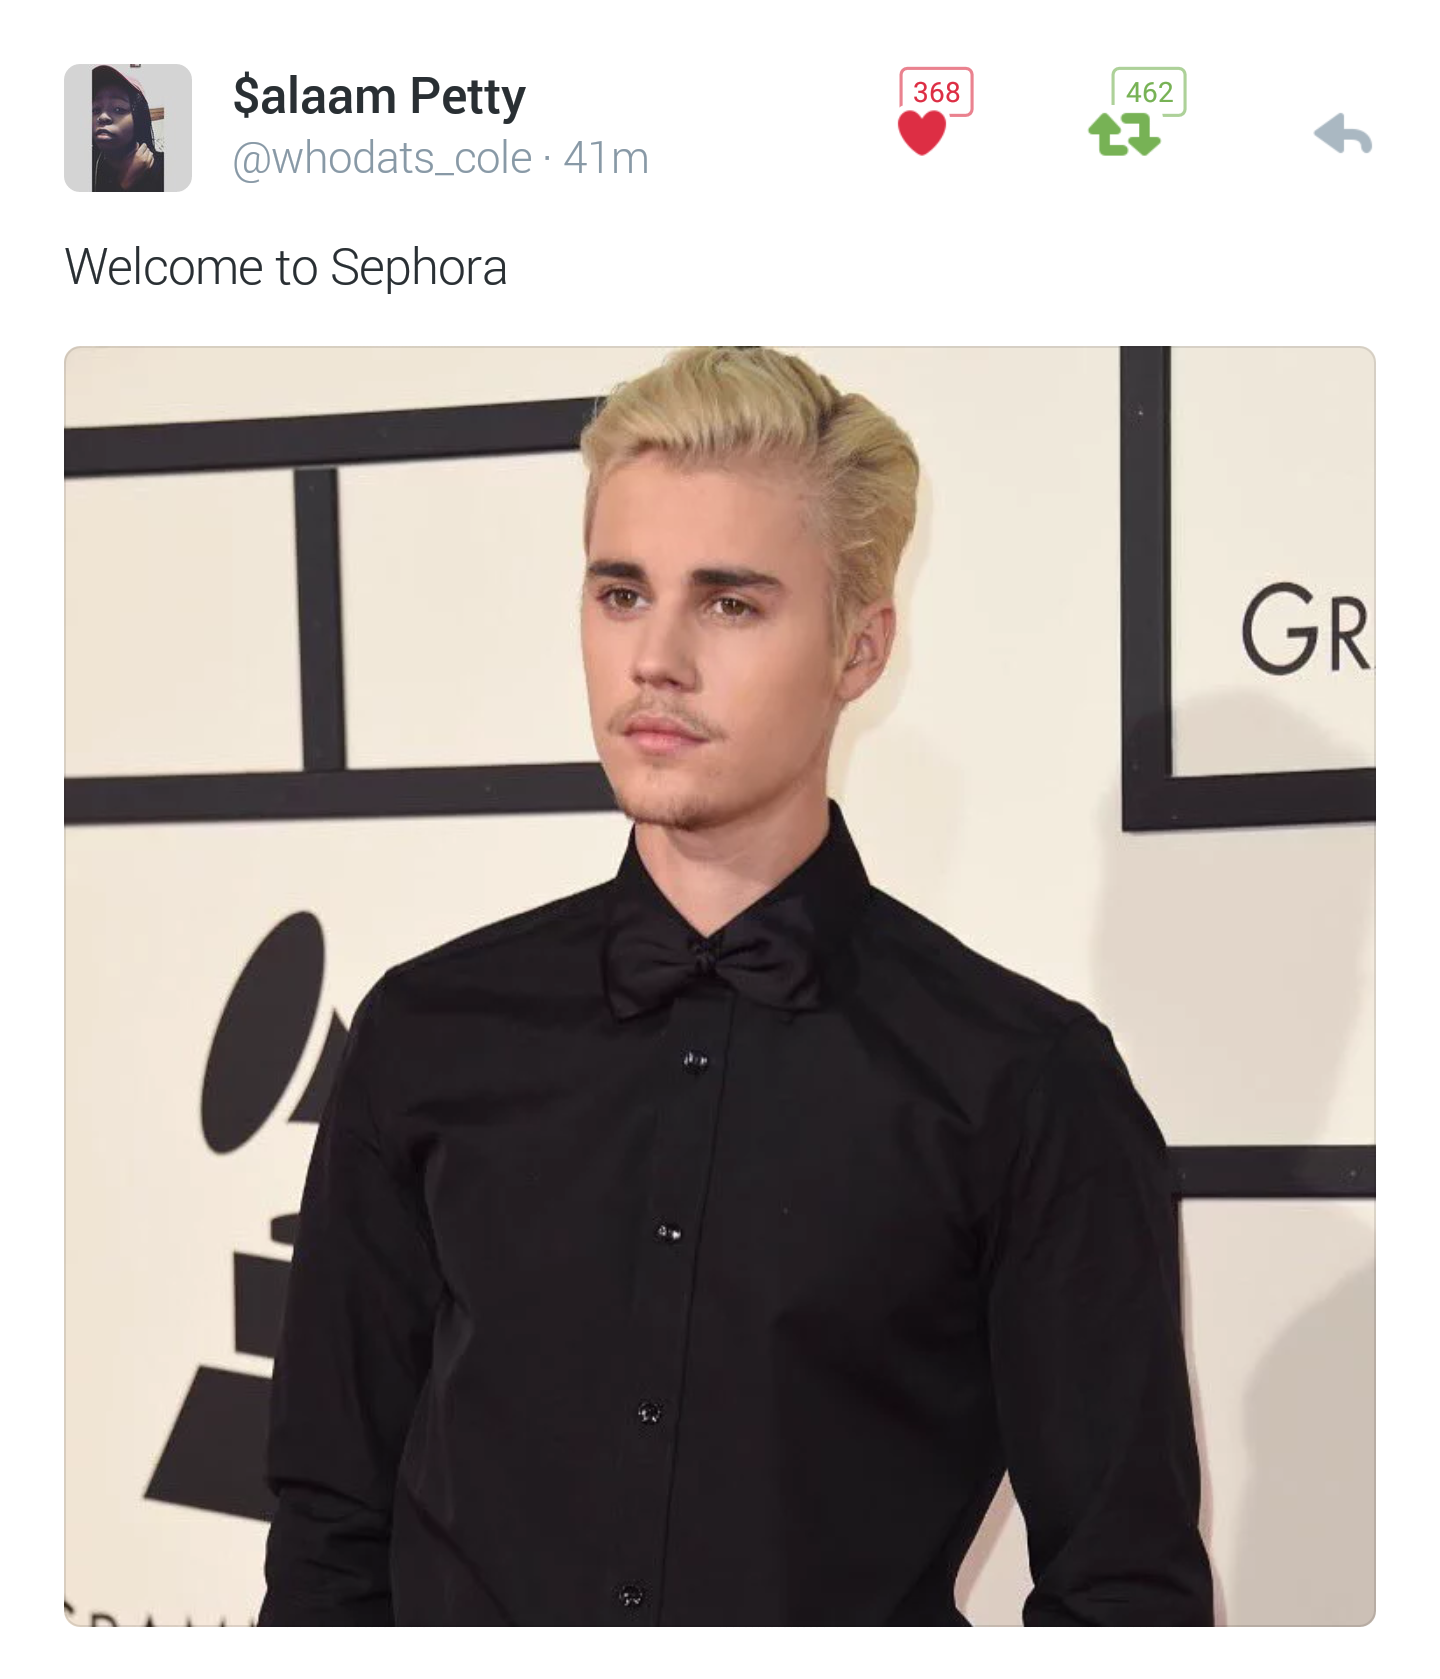1440x1679 pixels.
Task: Retweet using the green arrows icon
Action: (x=1125, y=134)
